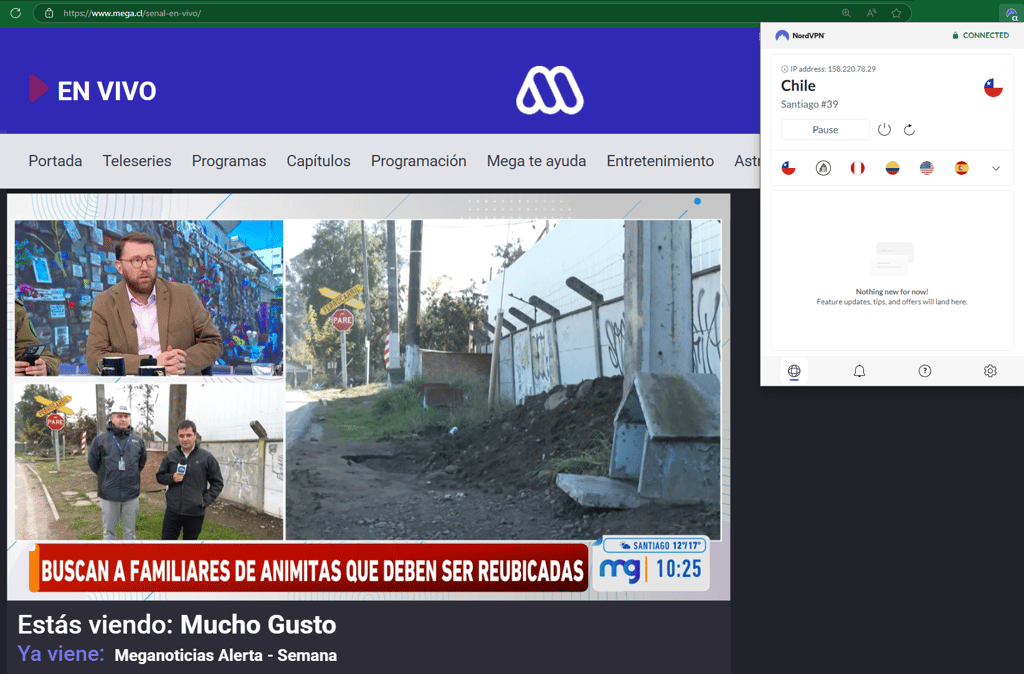
Task: Click the NordVPN logo in panel
Action: pyautogui.click(x=799, y=35)
